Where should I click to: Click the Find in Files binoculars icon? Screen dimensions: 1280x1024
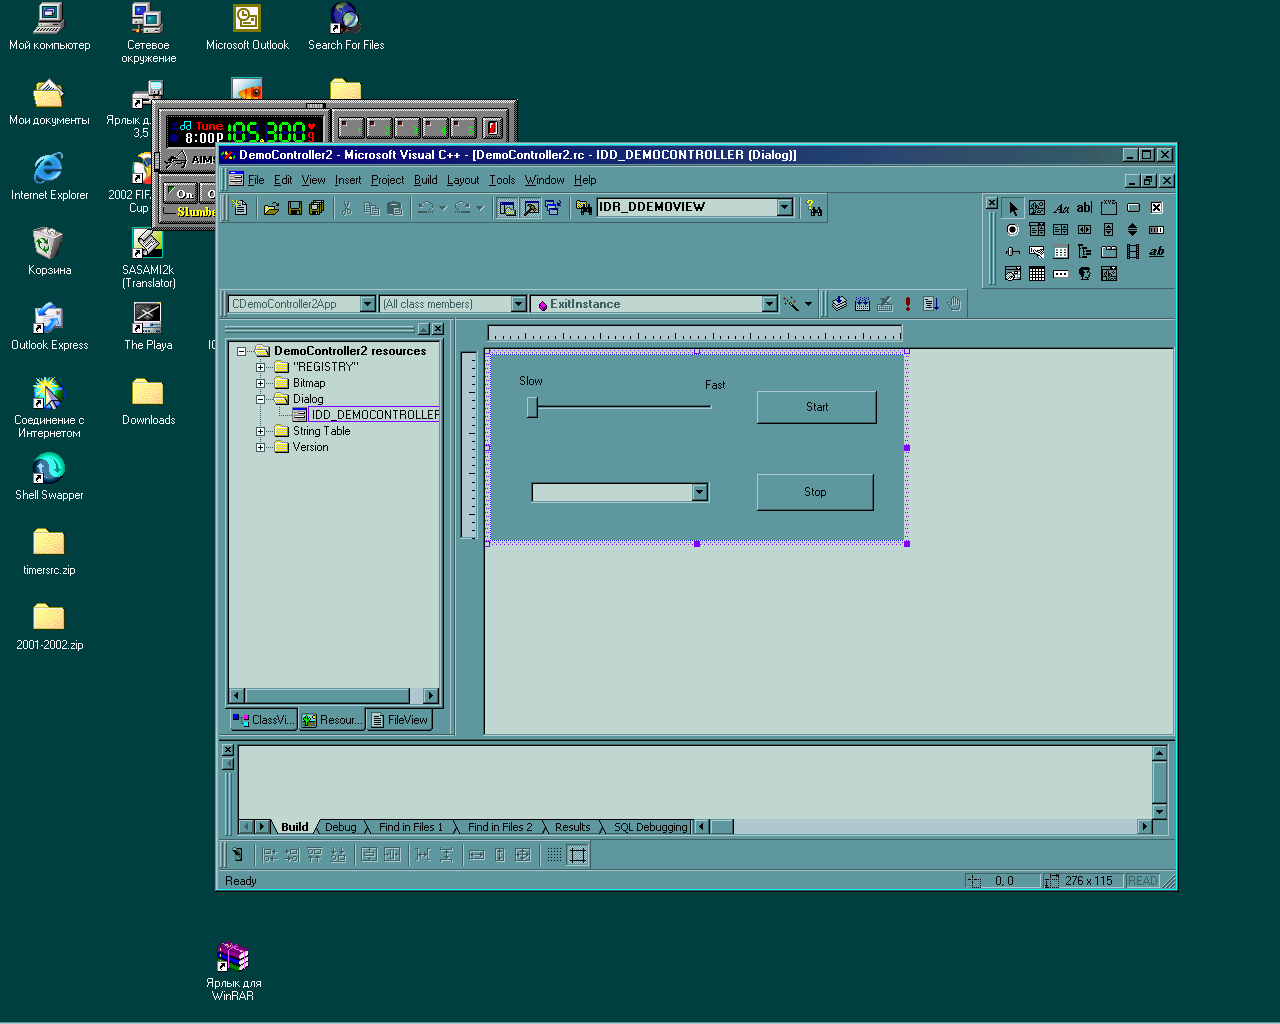[x=584, y=208]
